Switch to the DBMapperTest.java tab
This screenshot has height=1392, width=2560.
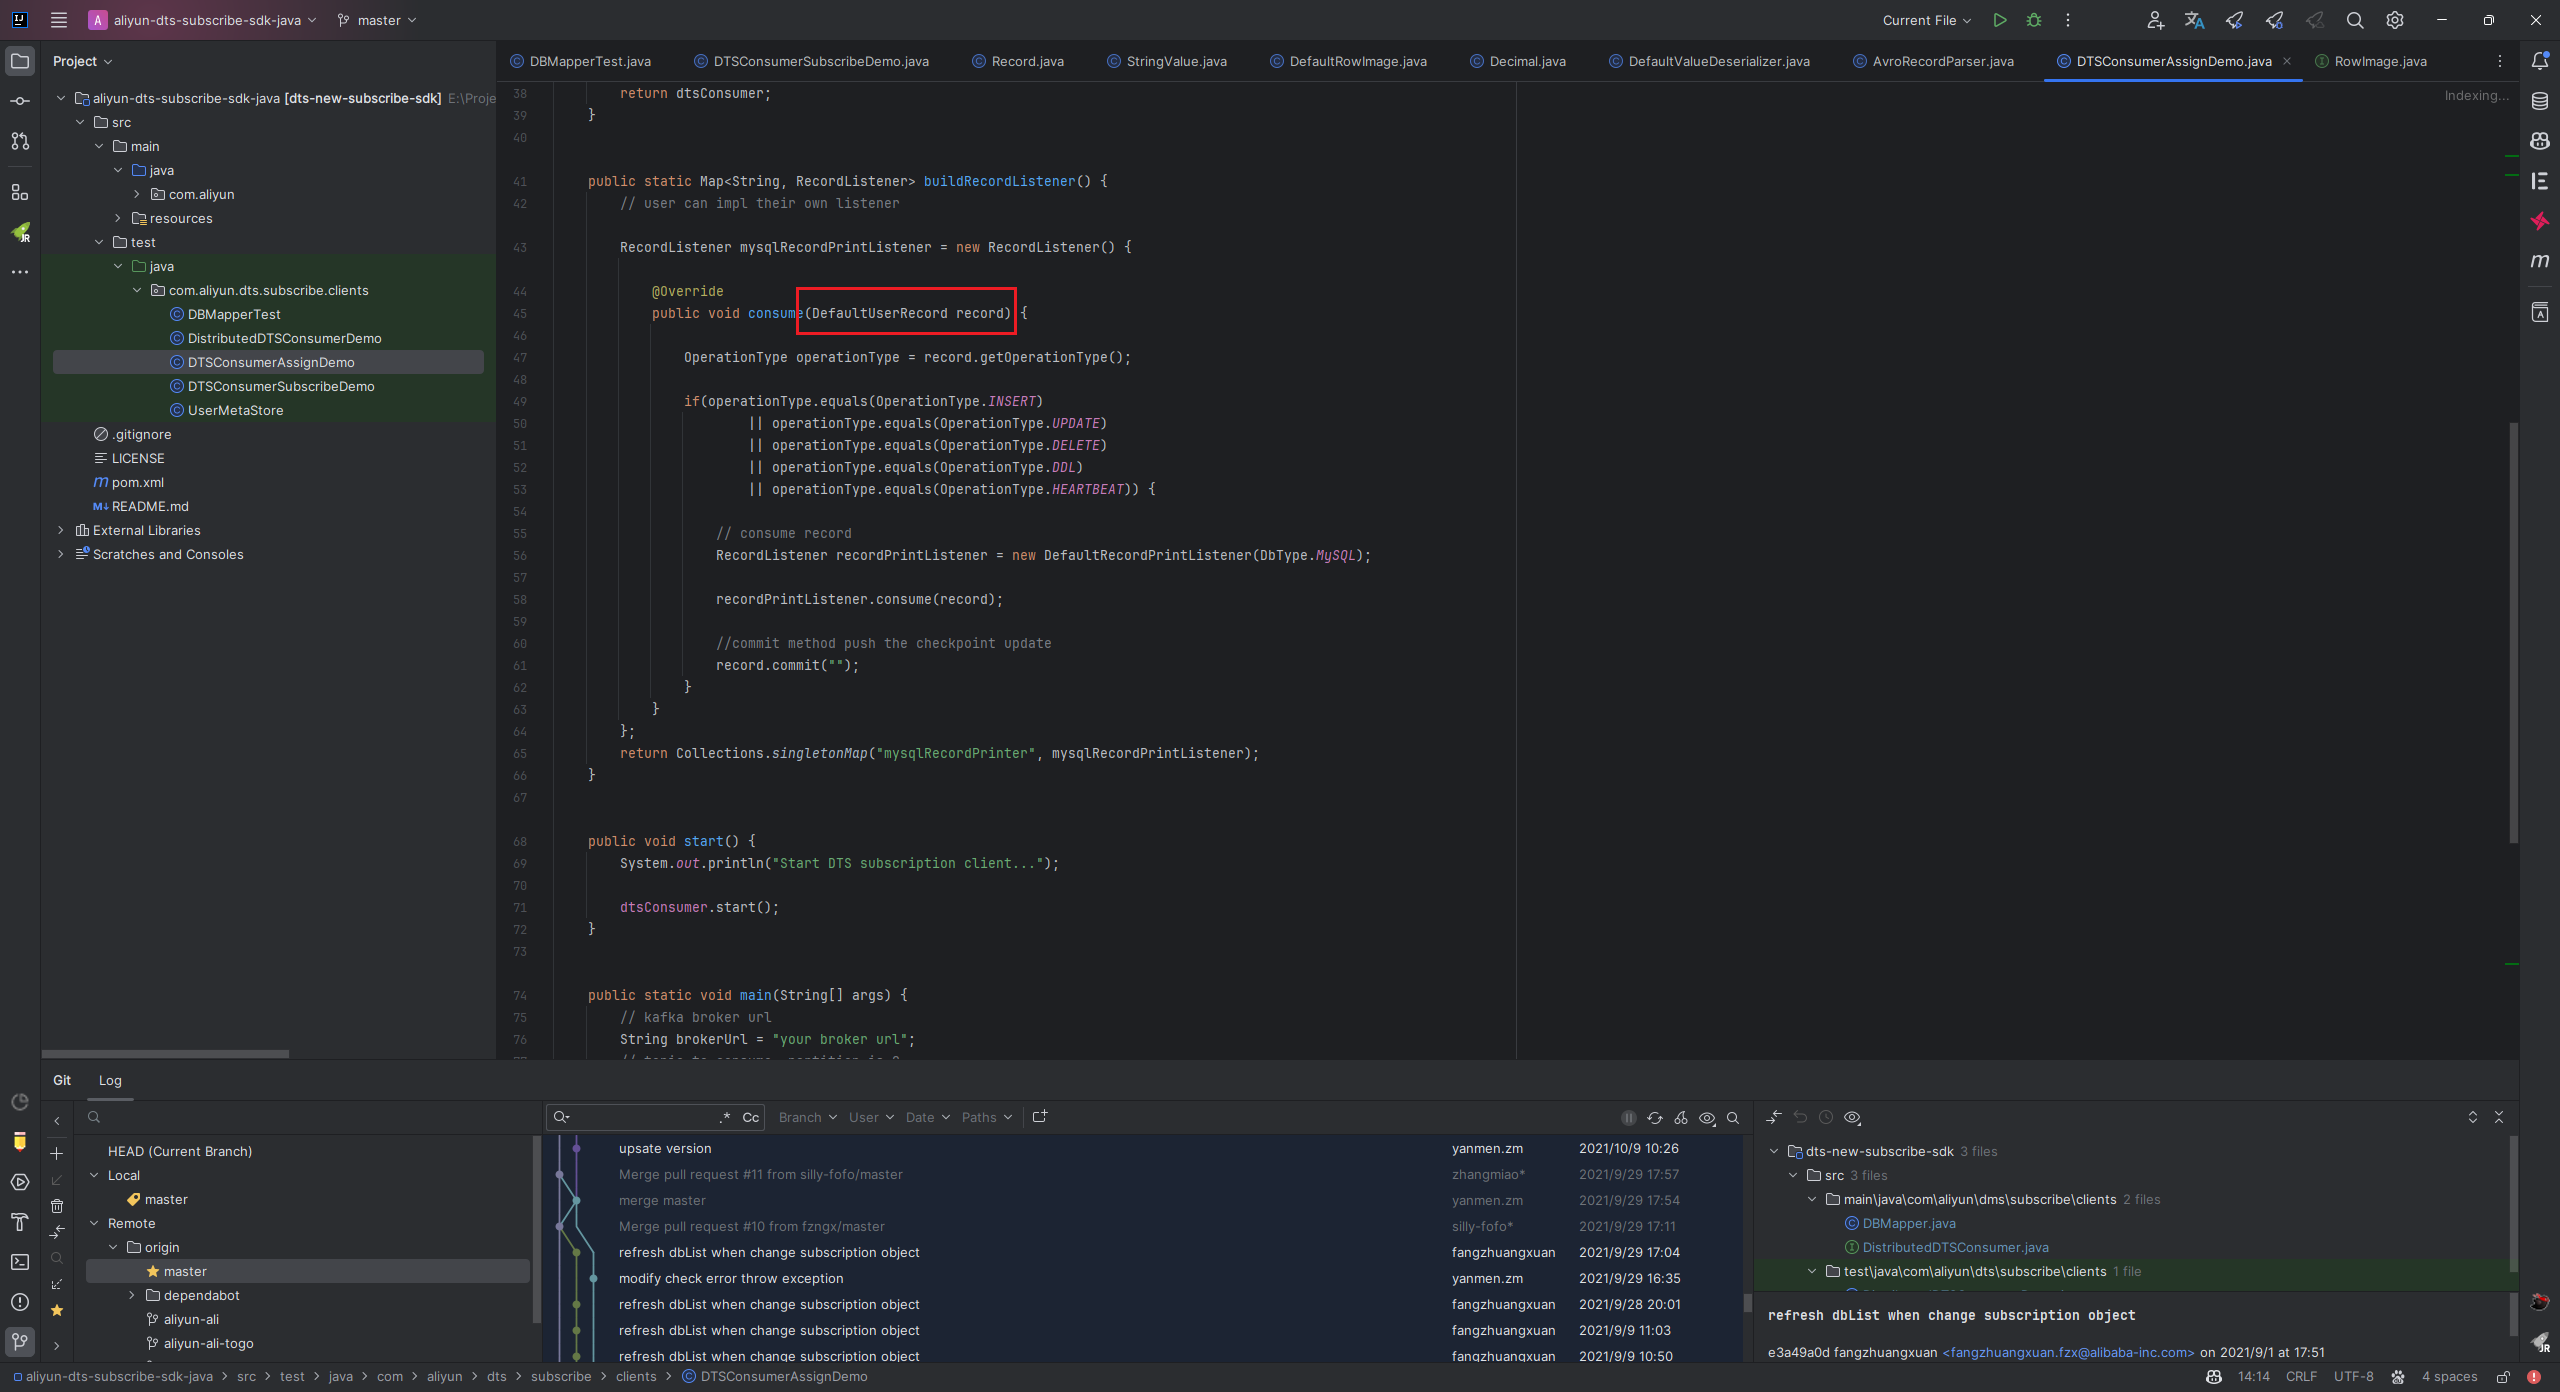pos(580,61)
